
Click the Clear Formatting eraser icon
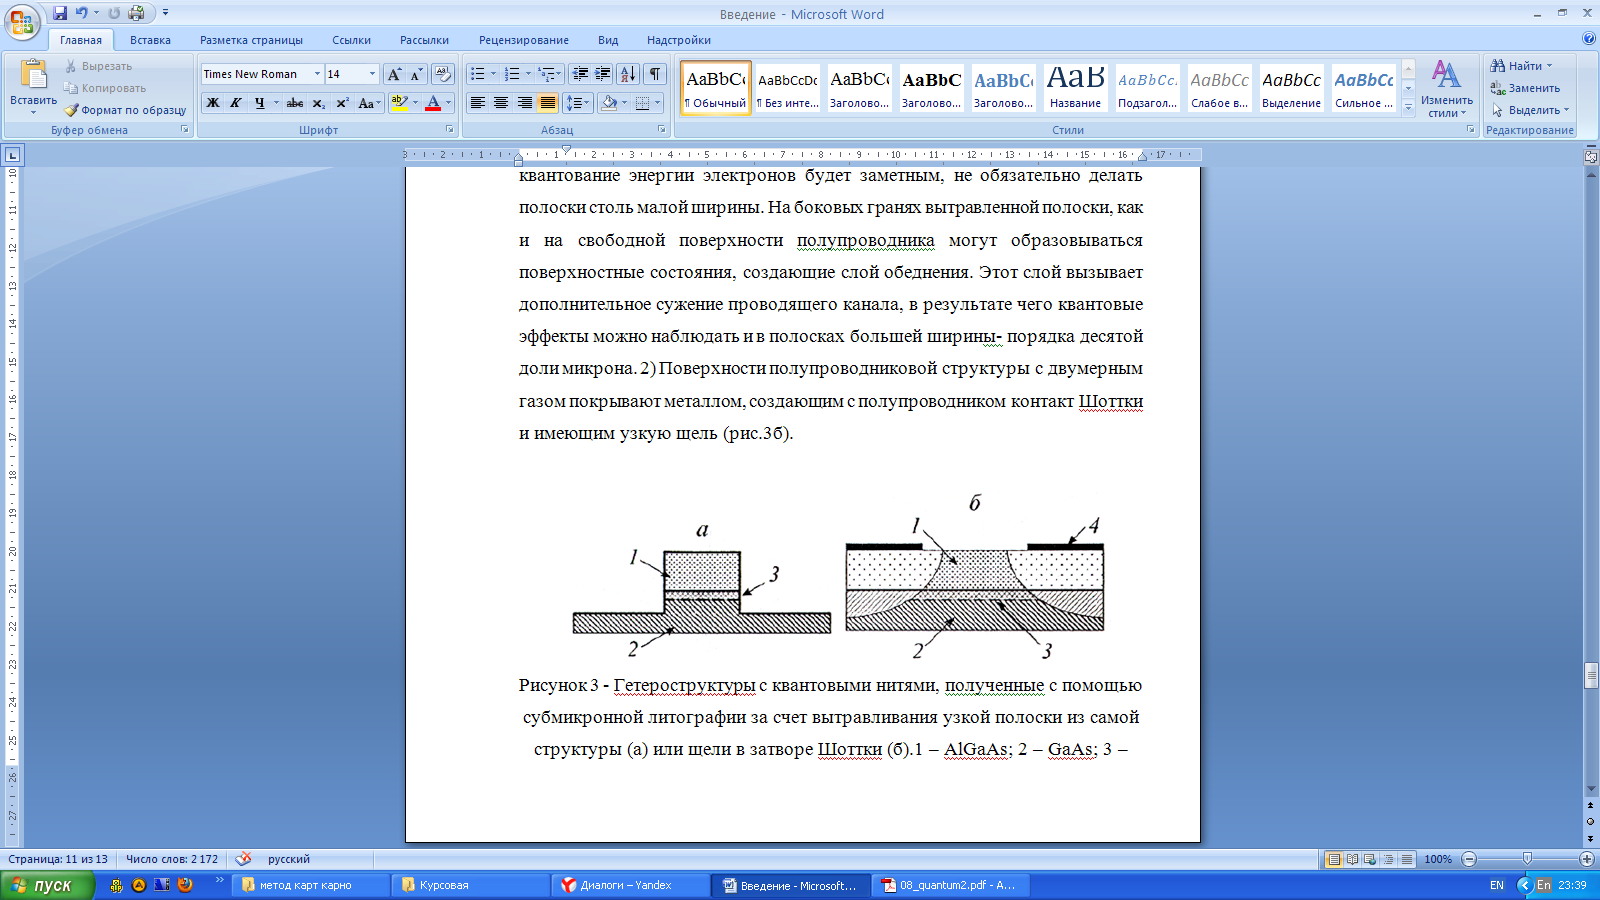443,74
